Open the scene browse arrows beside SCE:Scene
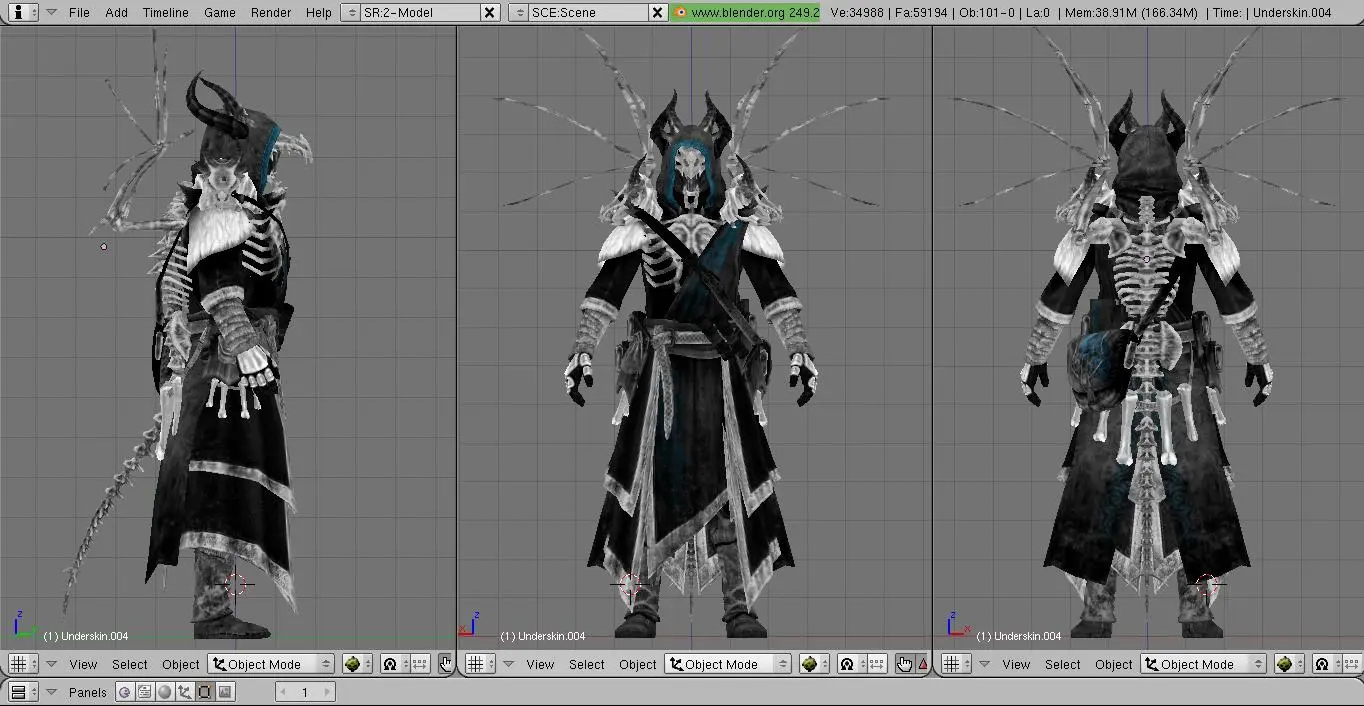This screenshot has width=1364, height=706. coord(518,12)
